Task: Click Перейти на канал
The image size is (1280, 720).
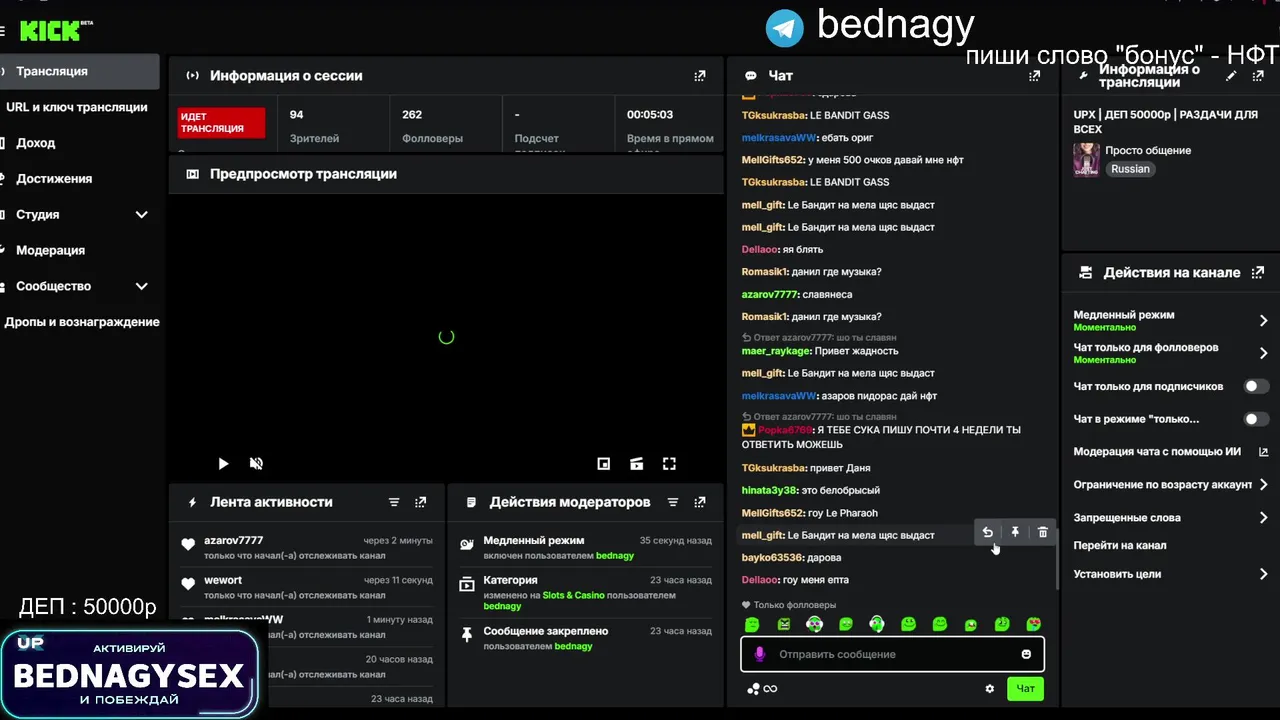Action: pos(1119,546)
